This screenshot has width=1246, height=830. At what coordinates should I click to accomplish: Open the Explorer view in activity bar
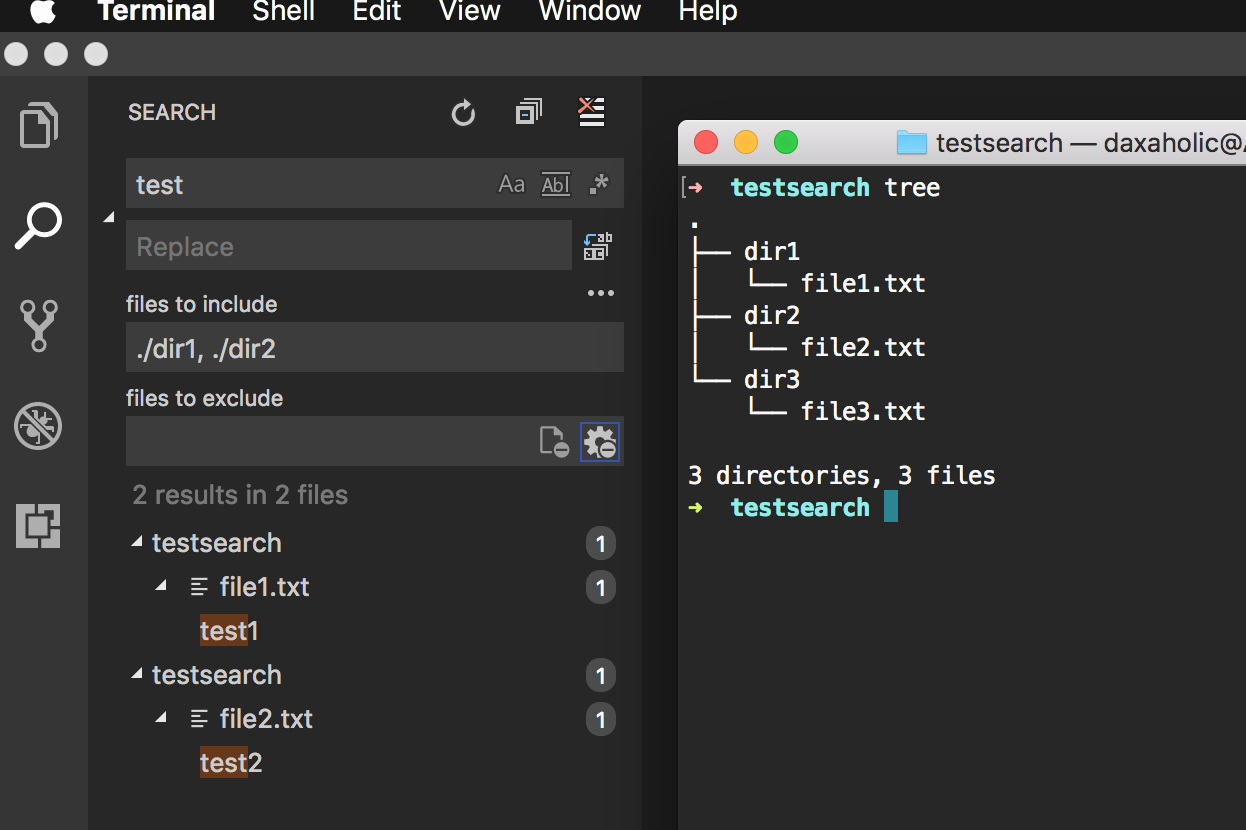pos(39,126)
